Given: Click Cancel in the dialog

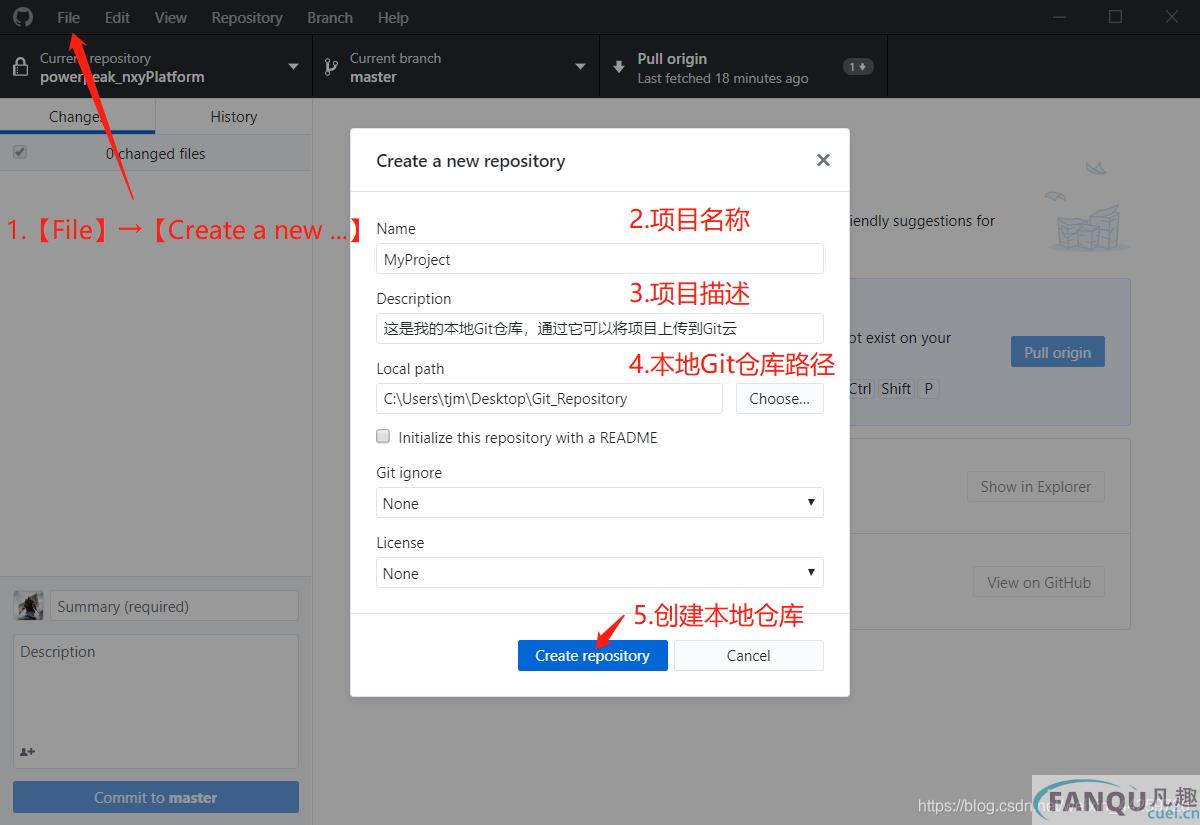Looking at the screenshot, I should tap(749, 655).
